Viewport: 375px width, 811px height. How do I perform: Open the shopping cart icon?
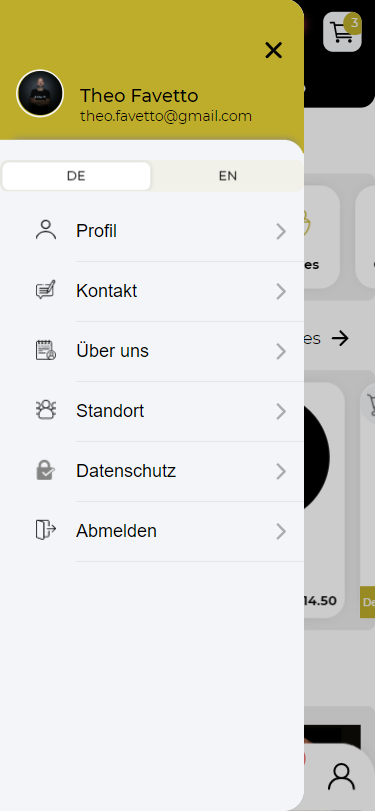pos(342,32)
